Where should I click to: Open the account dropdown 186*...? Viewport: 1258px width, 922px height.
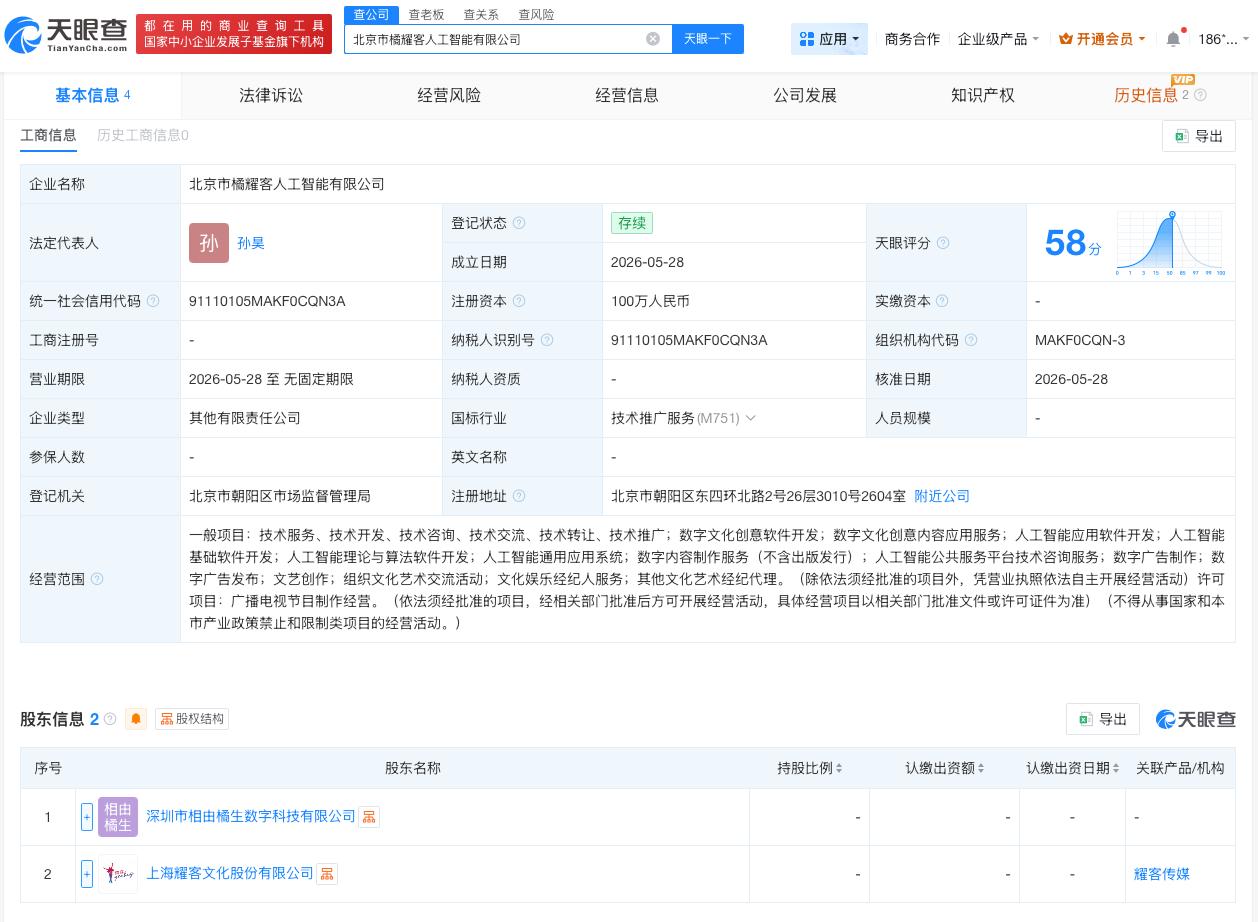1223,39
